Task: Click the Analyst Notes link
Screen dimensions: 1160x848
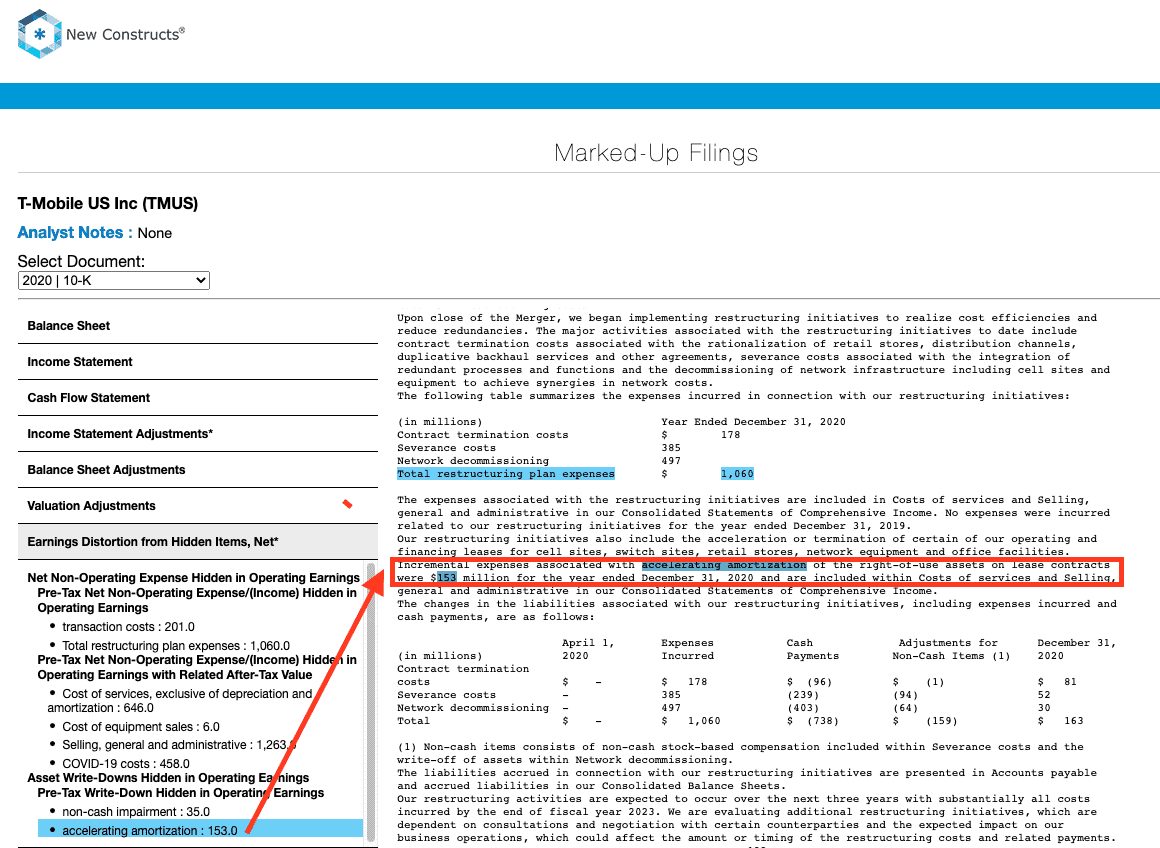Action: (x=75, y=233)
